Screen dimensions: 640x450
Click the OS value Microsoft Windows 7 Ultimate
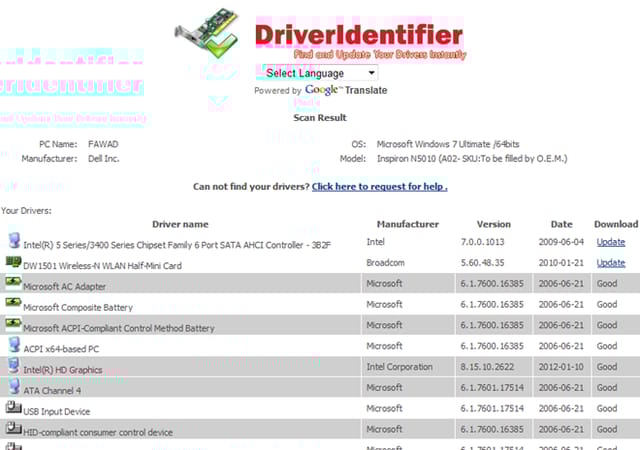point(448,144)
